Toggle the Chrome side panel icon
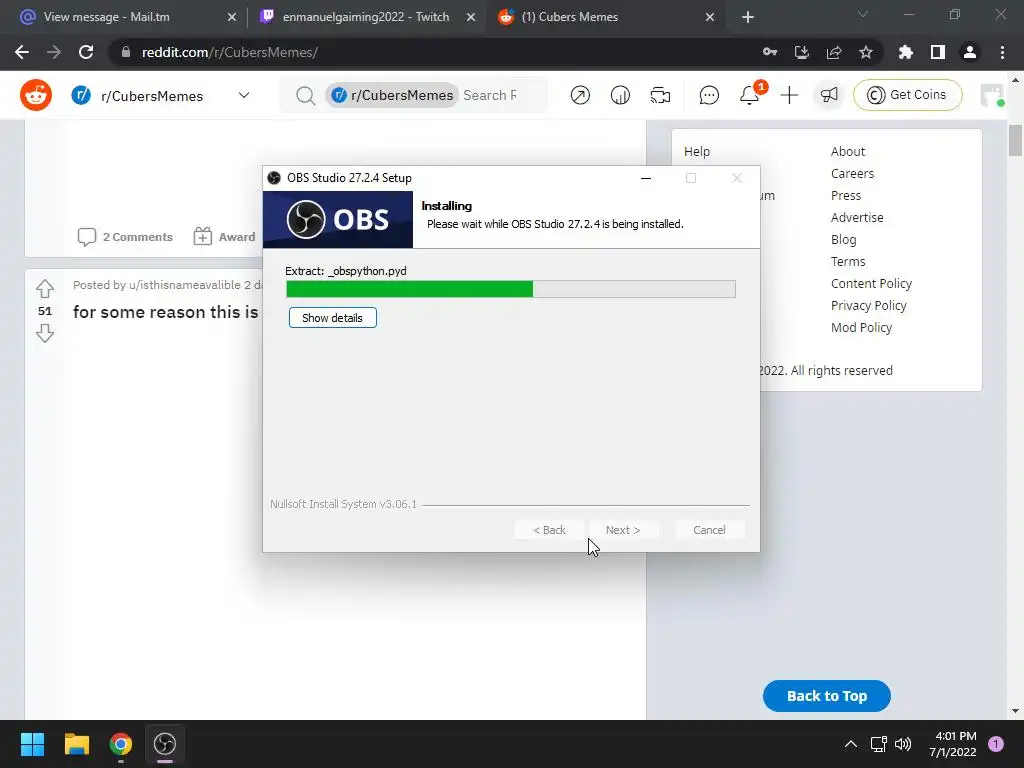Screen dimensions: 1024x768 click(938, 52)
